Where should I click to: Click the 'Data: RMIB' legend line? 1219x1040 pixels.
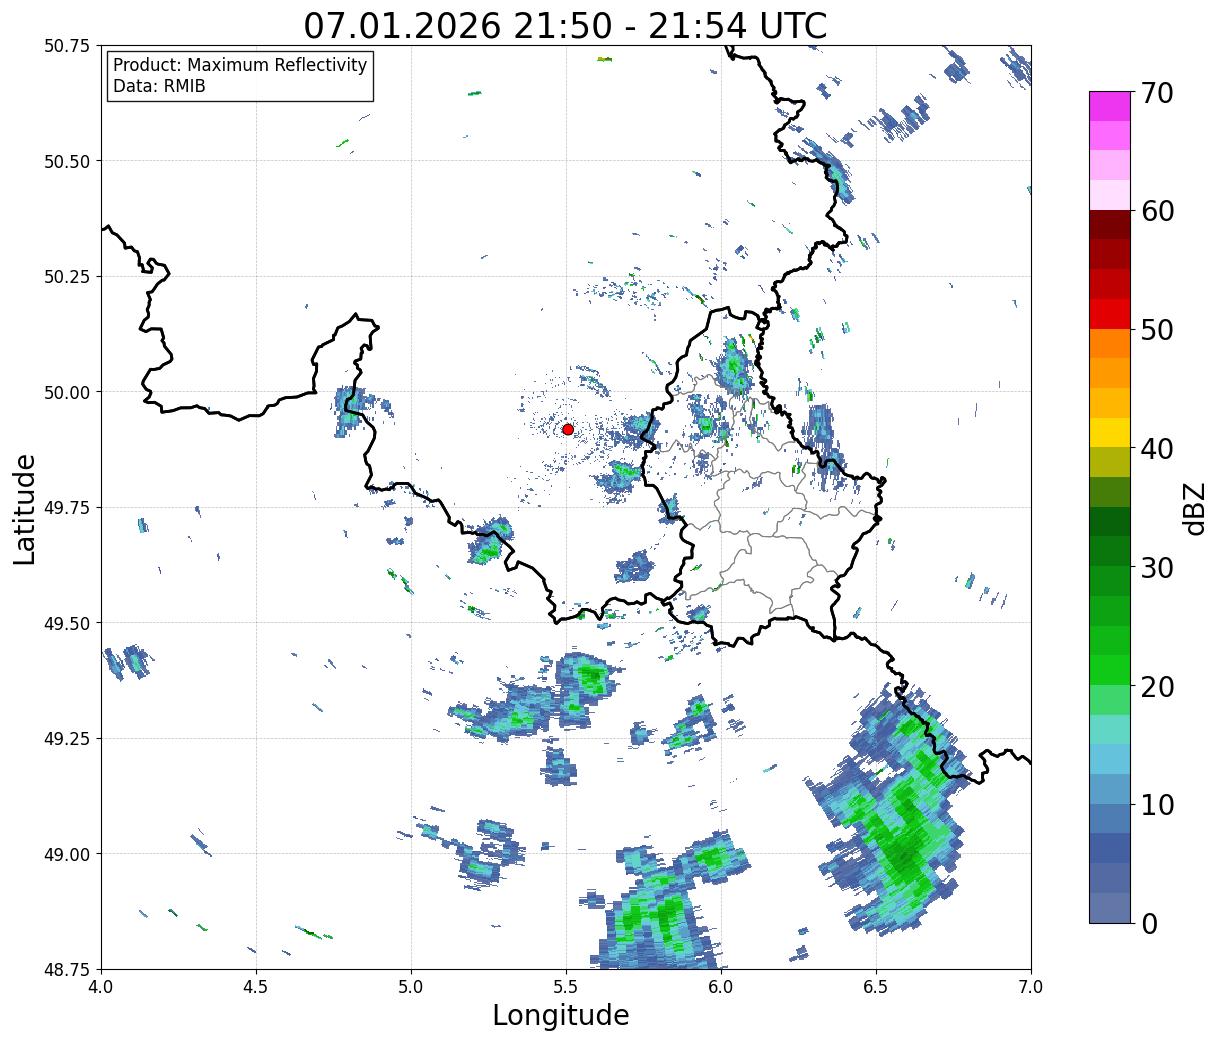pos(159,86)
